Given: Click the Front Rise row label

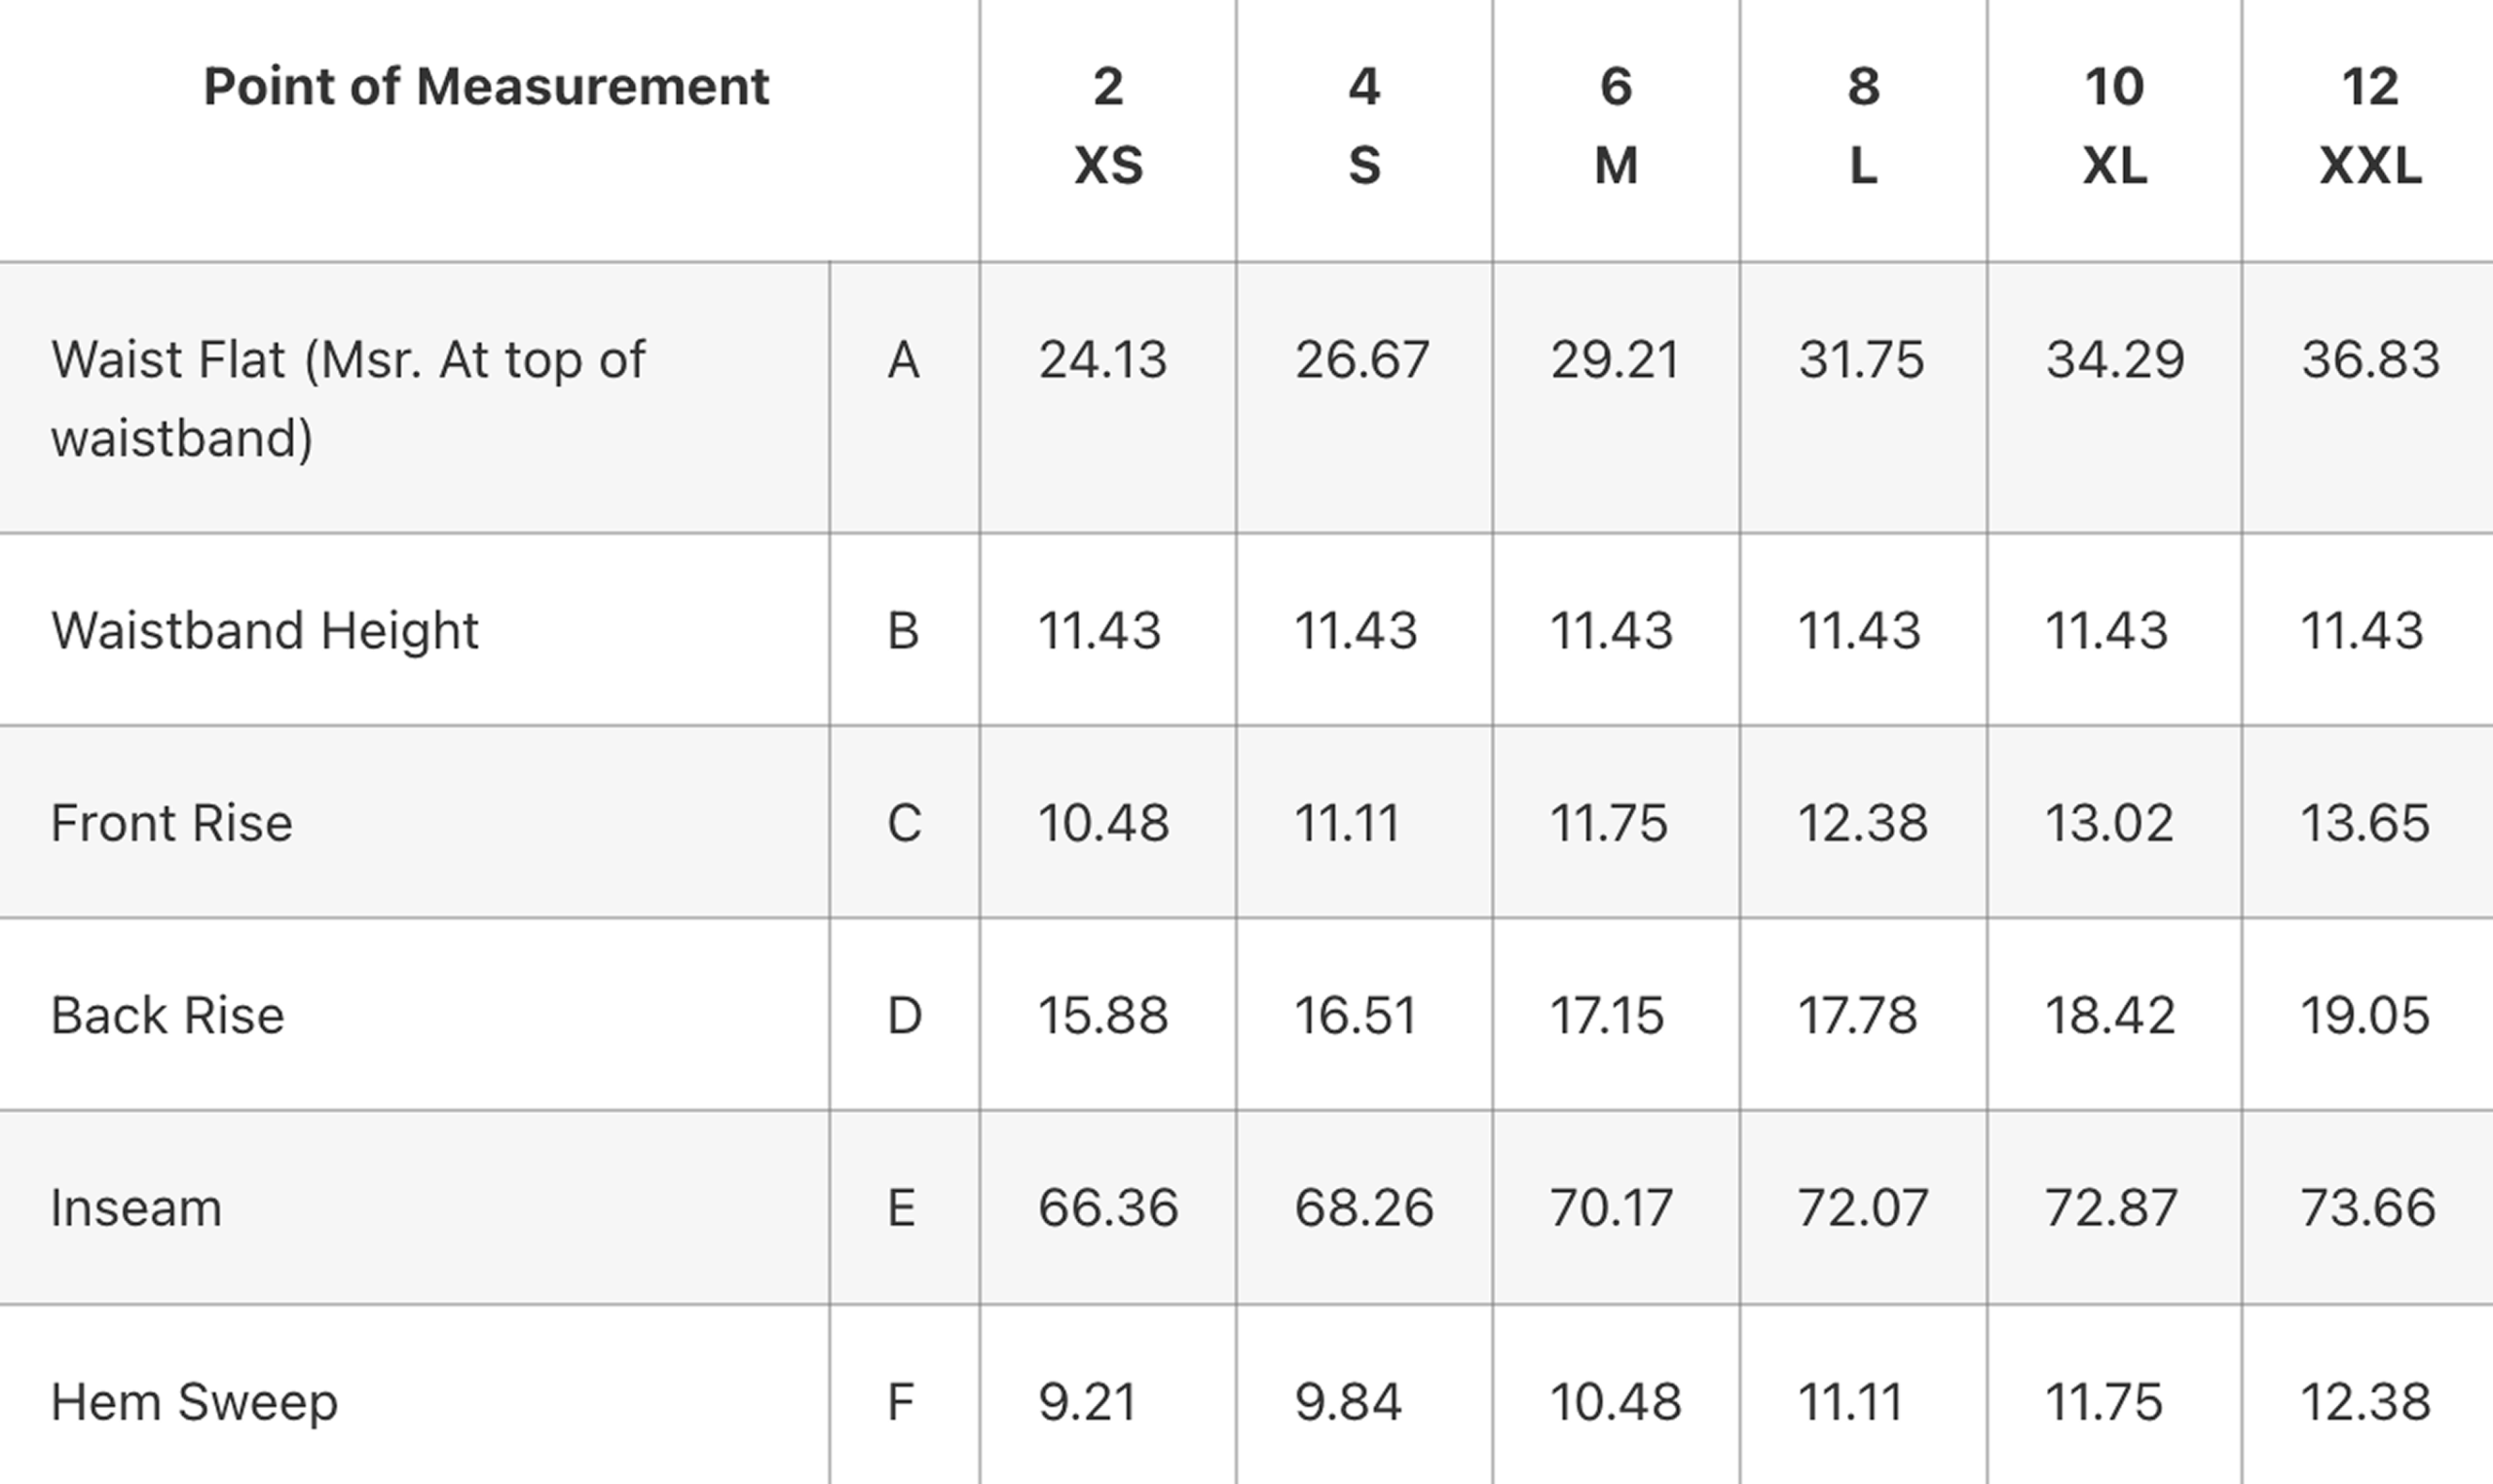Looking at the screenshot, I should 172,823.
